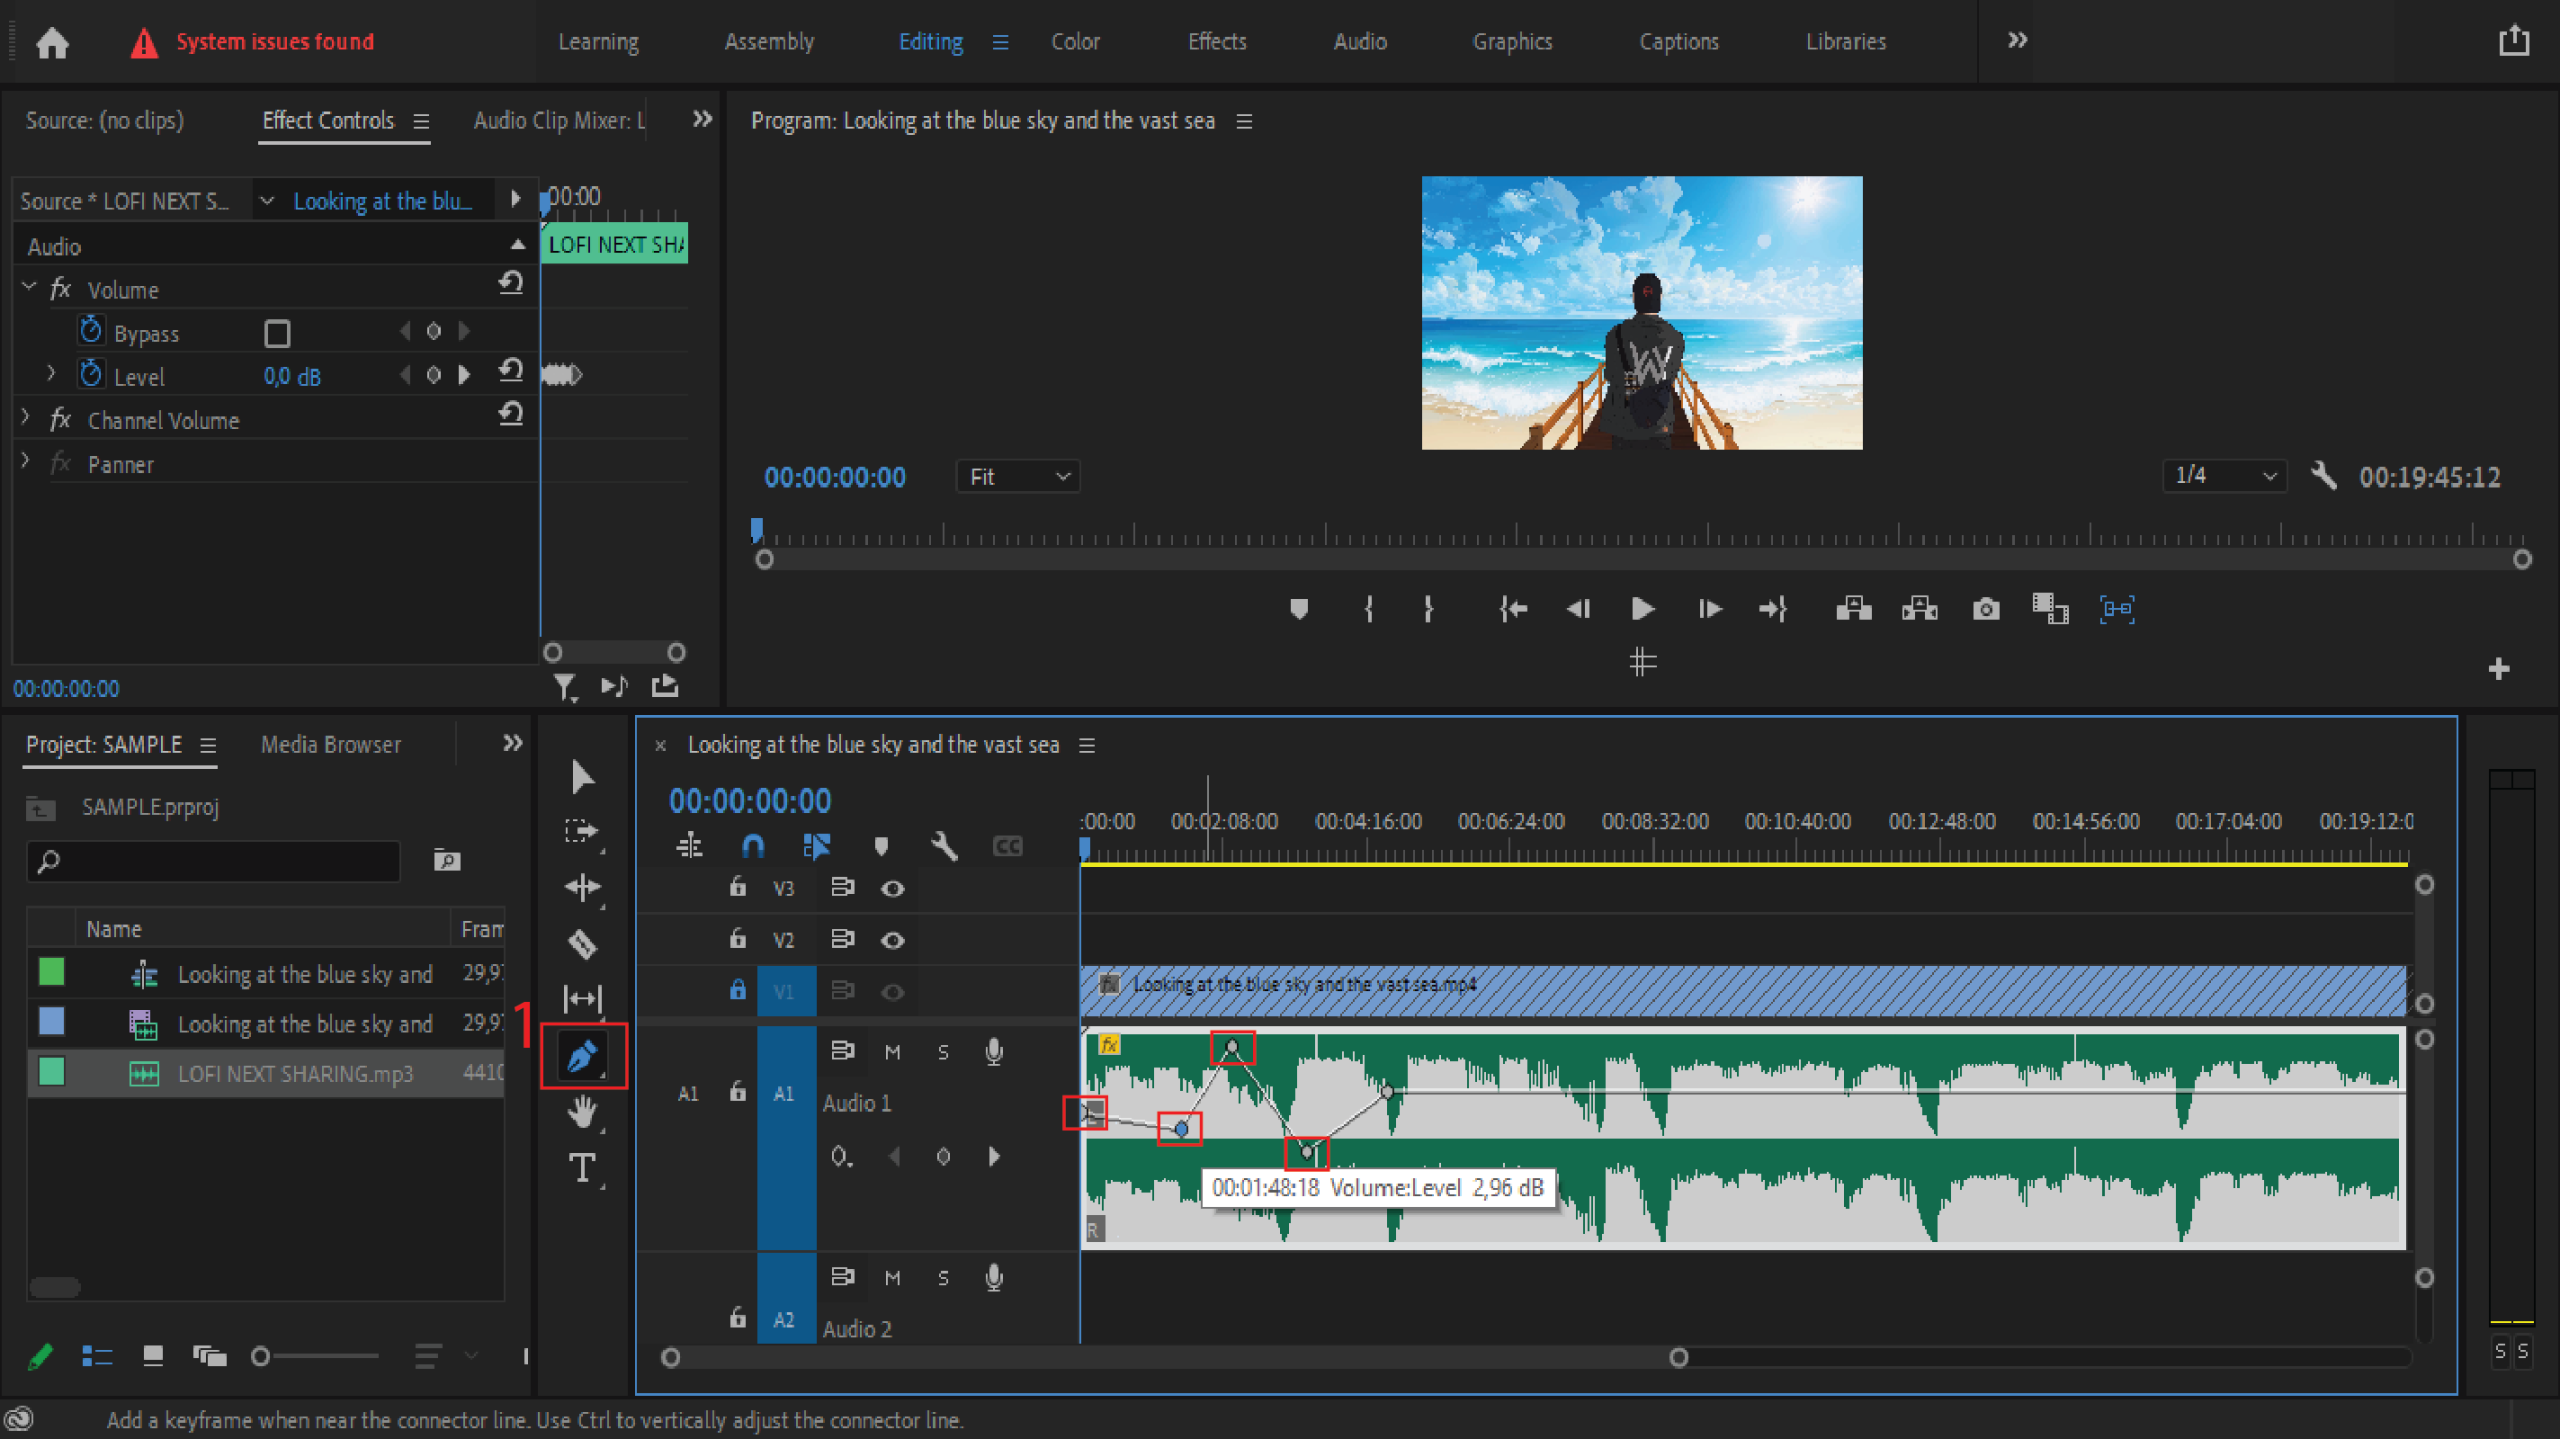Open the 1/4 playback resolution dropdown
The width and height of the screenshot is (2560, 1439).
(x=2223, y=476)
